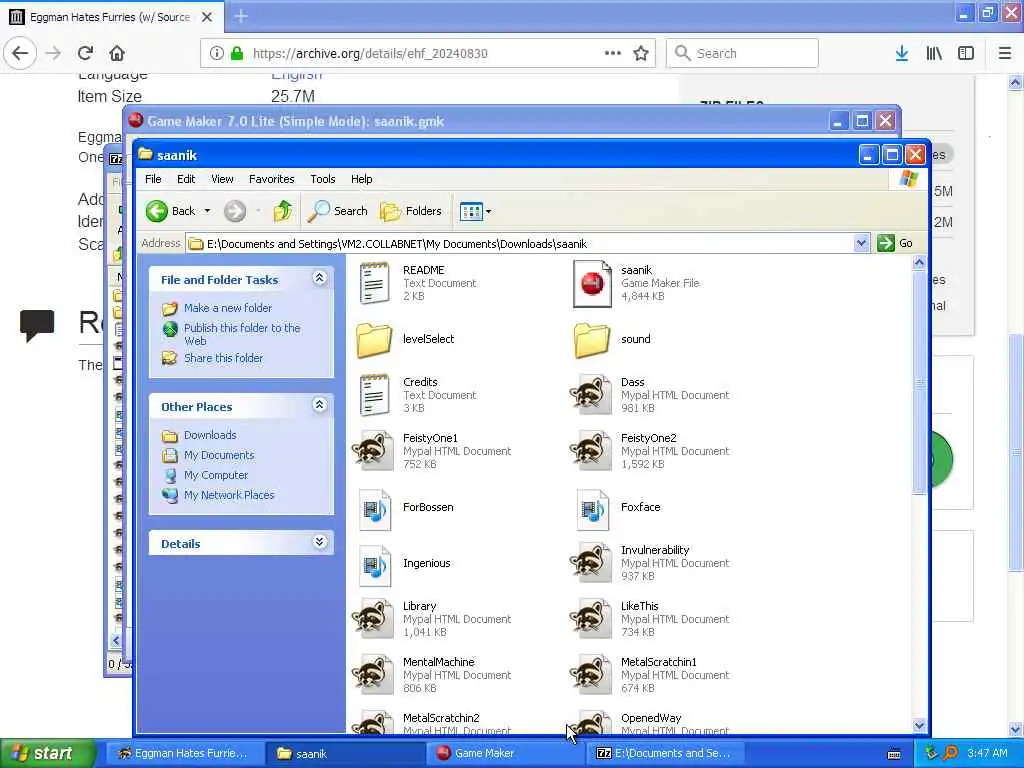This screenshot has height=768, width=1024.
Task: Go to My Network Places
Action: click(x=229, y=495)
